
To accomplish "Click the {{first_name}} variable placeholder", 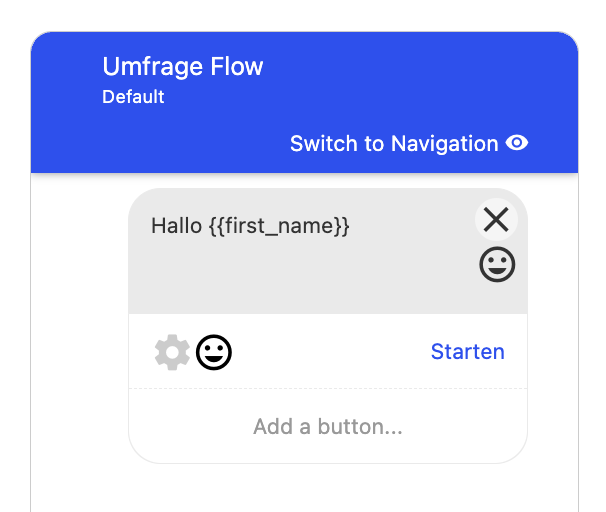I will pyautogui.click(x=279, y=226).
